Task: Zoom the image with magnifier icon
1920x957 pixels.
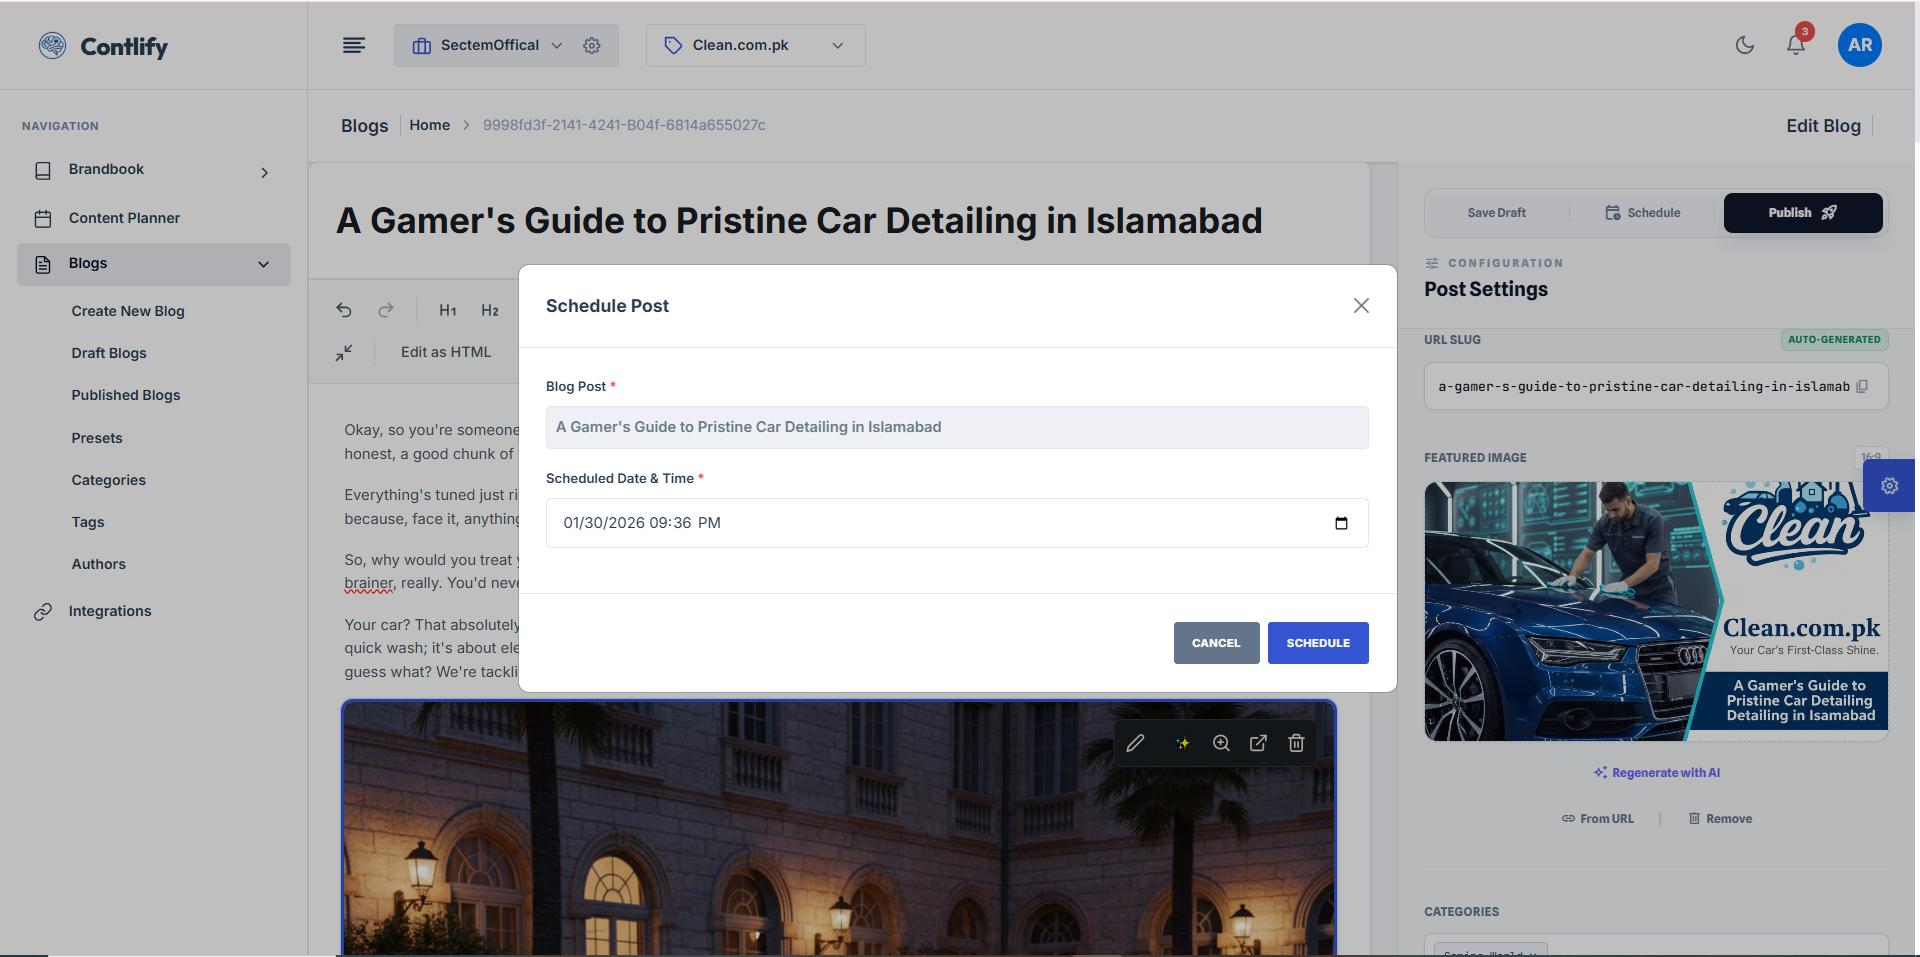Action: (1221, 743)
